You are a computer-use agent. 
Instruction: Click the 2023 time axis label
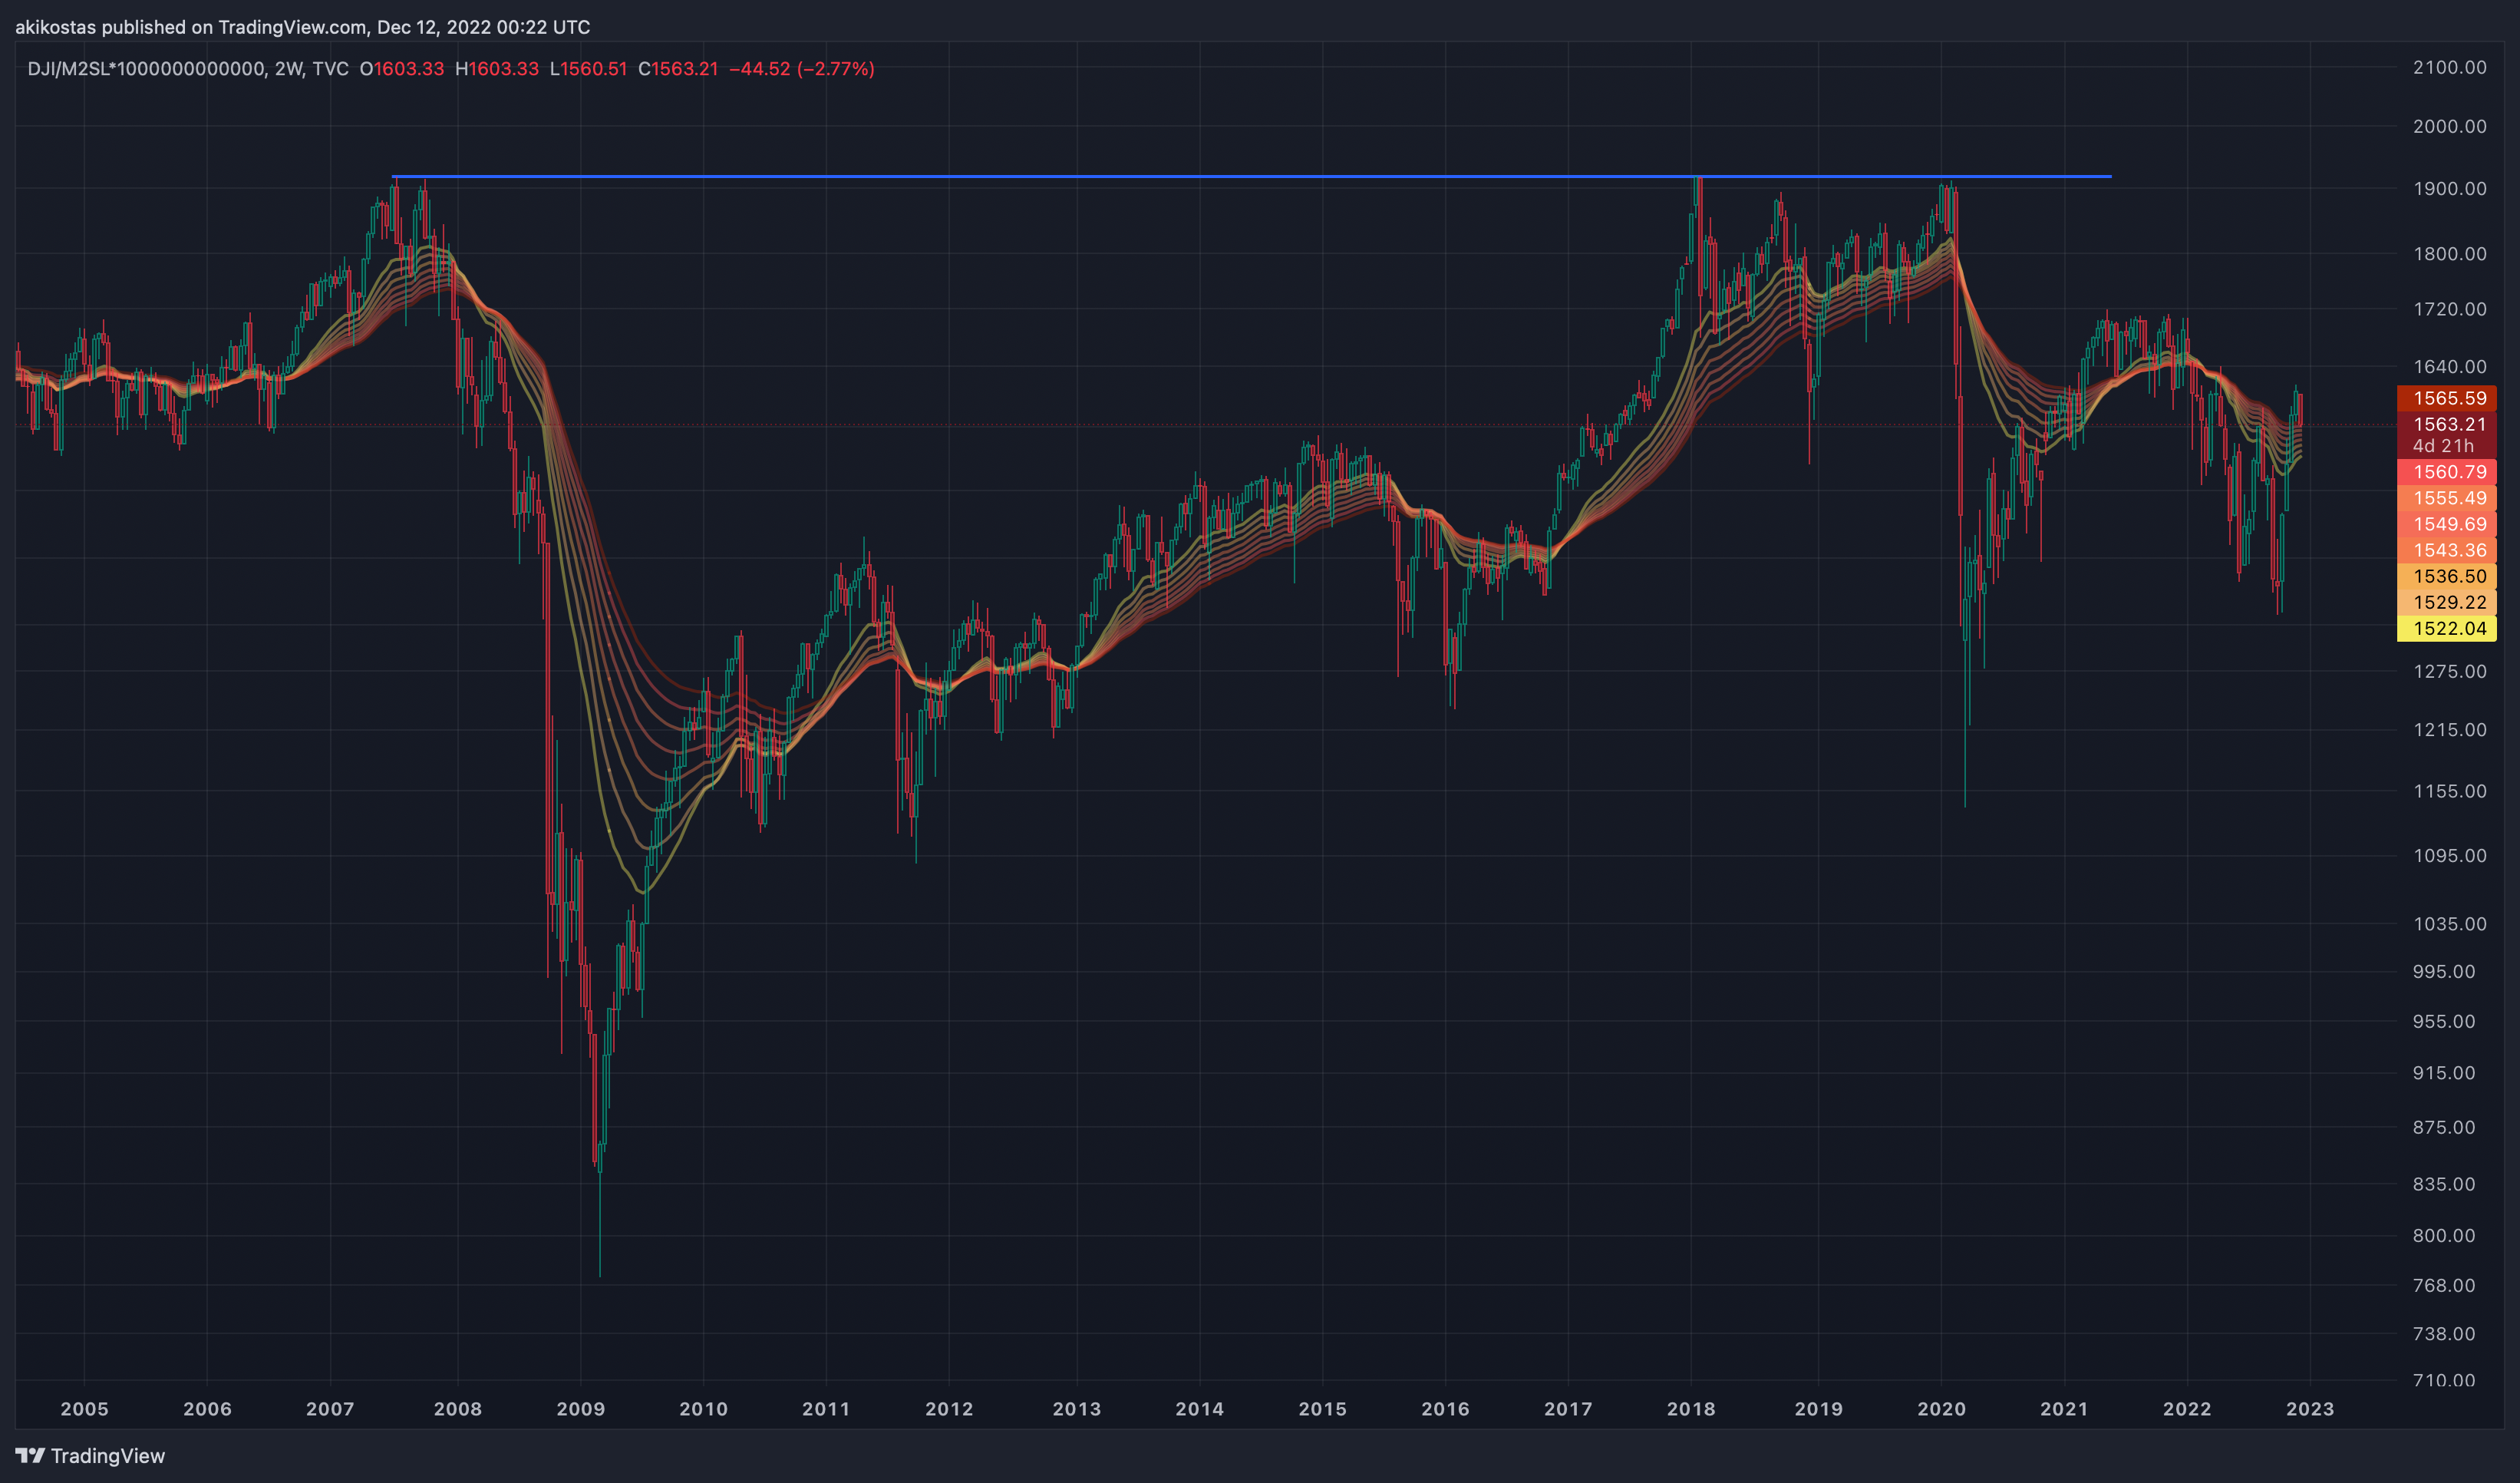2310,1409
